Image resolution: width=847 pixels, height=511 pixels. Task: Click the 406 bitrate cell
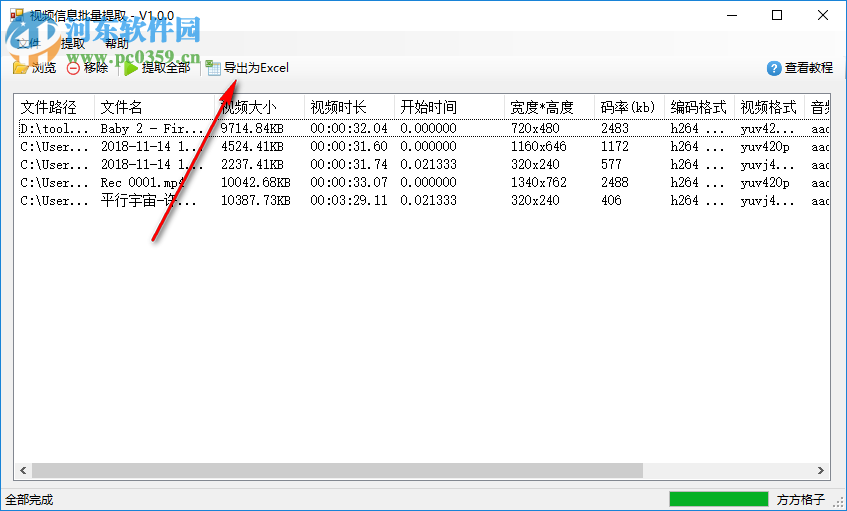[611, 200]
